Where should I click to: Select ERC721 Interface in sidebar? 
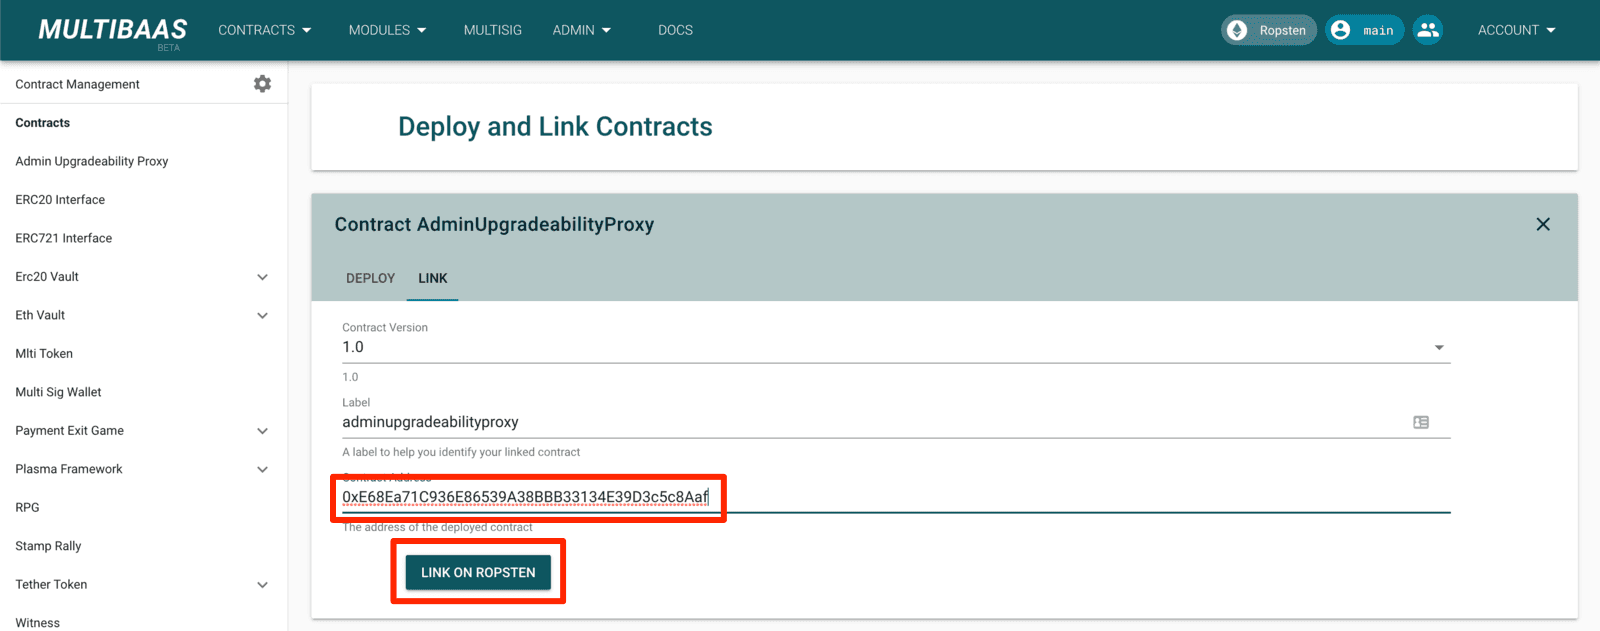(x=64, y=238)
